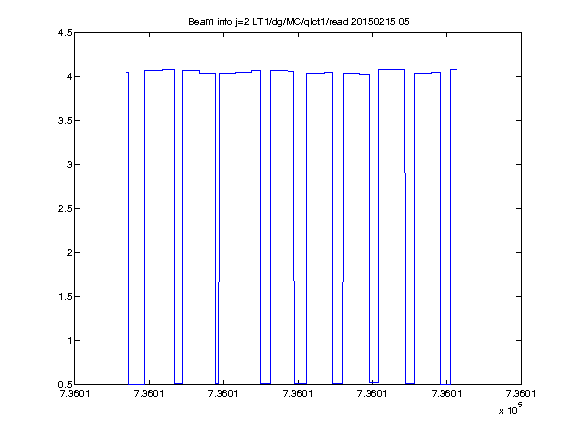Select the final short blue segment ending the trace
The width and height of the screenshot is (576, 432).
(x=454, y=69)
